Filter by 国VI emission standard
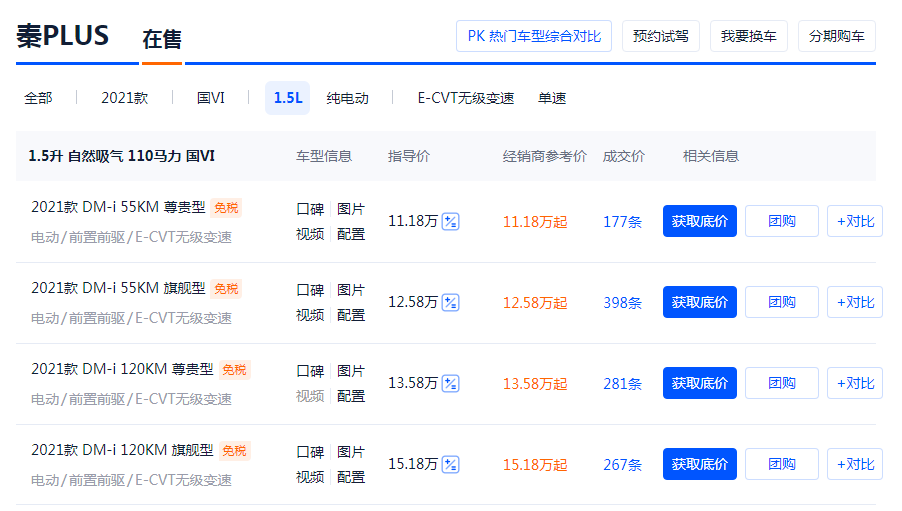This screenshot has width=902, height=511. [x=211, y=98]
